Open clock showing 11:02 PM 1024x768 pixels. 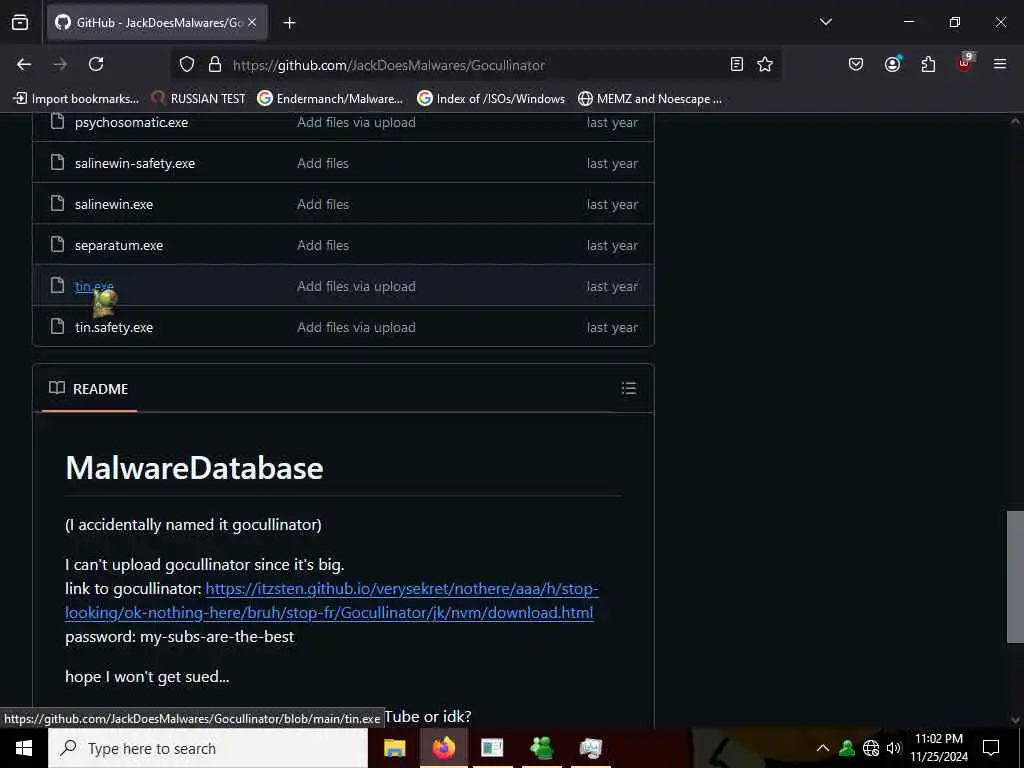(x=939, y=748)
